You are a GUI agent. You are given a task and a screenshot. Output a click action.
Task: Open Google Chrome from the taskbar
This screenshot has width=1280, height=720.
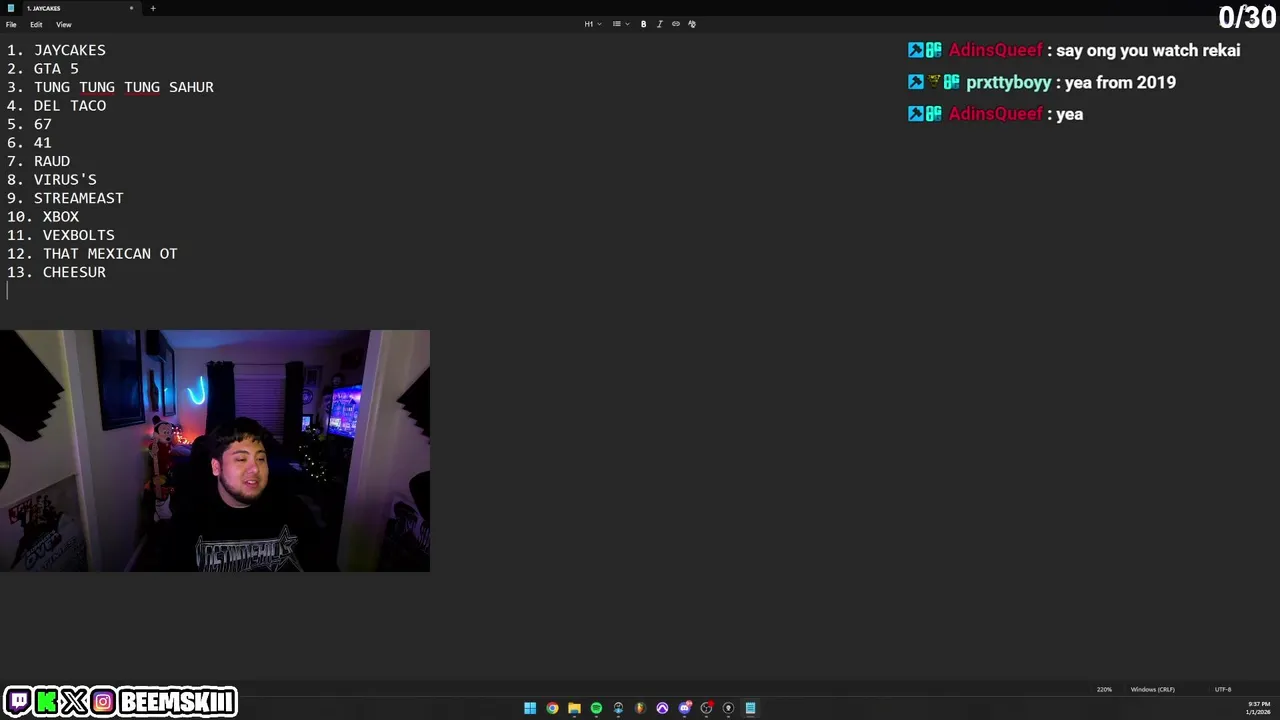(x=552, y=708)
